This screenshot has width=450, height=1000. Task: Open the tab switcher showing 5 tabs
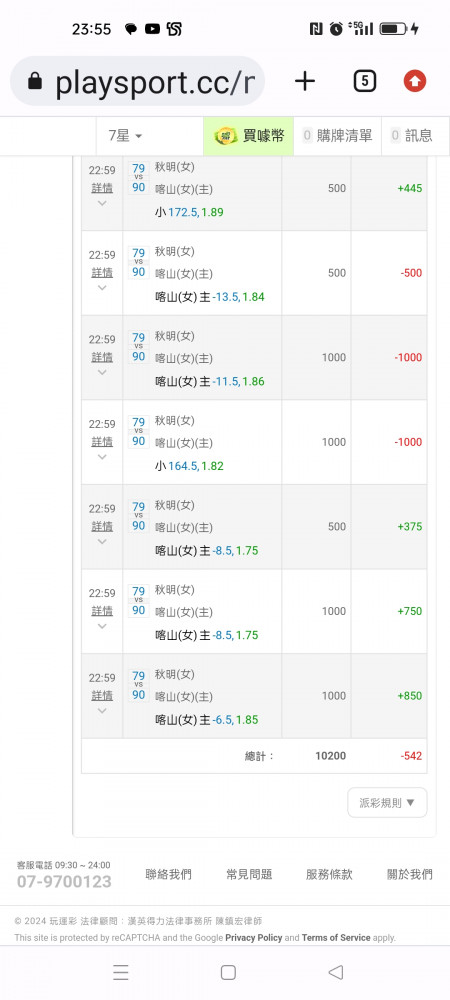(364, 81)
